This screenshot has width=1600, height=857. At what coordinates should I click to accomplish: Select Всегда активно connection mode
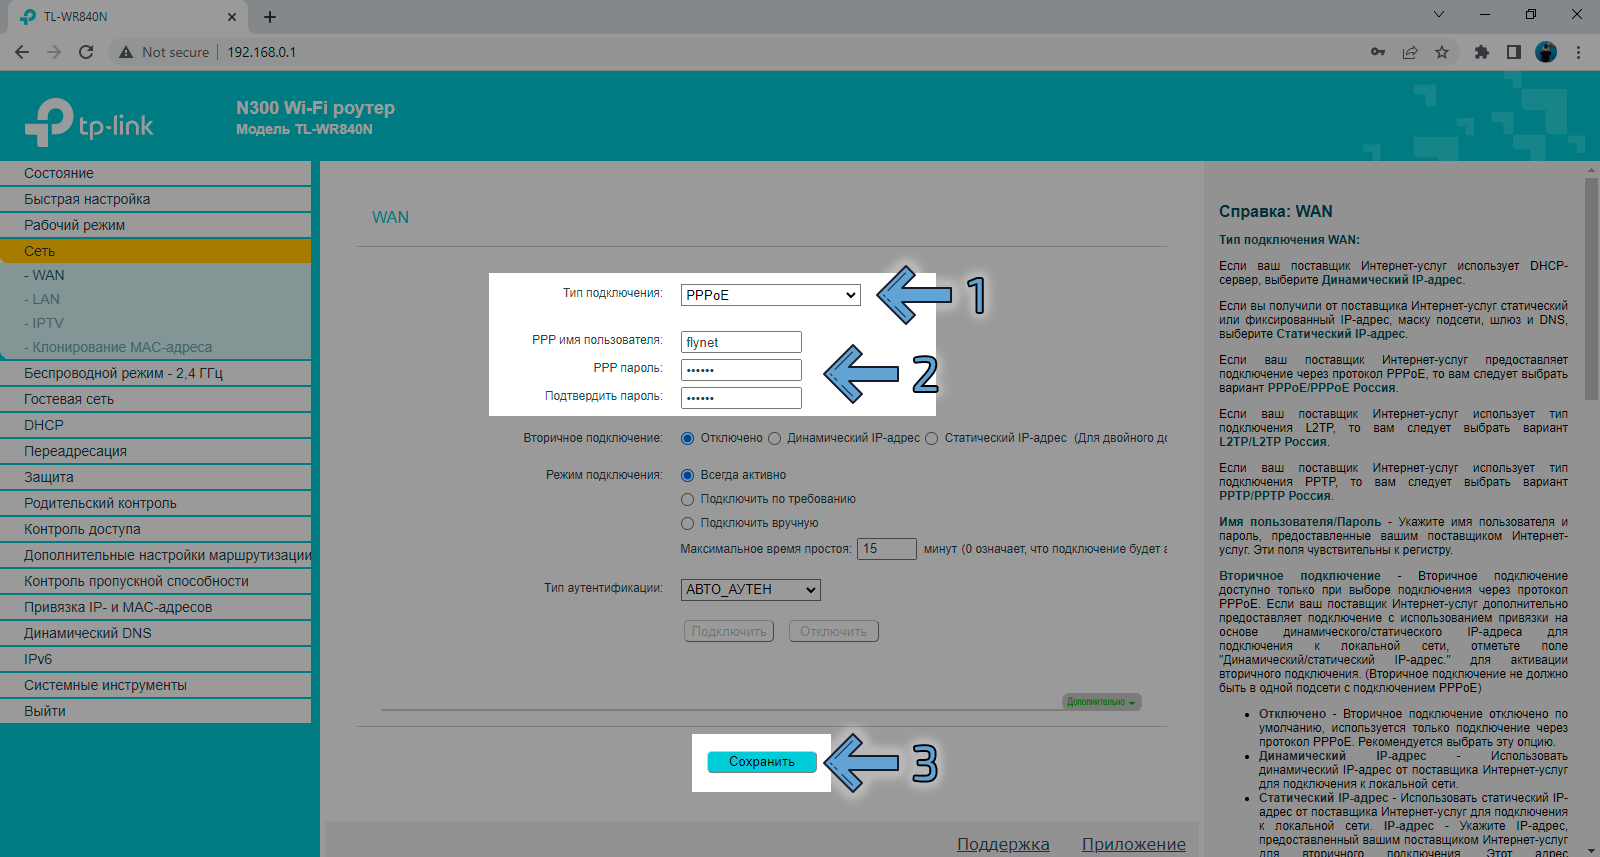(x=687, y=475)
